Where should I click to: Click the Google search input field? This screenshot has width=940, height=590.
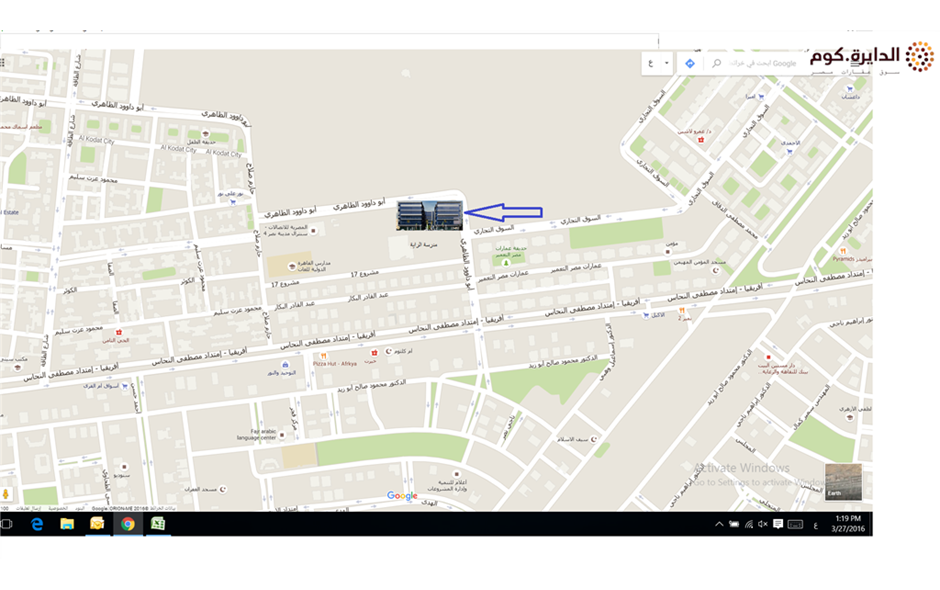[x=765, y=63]
